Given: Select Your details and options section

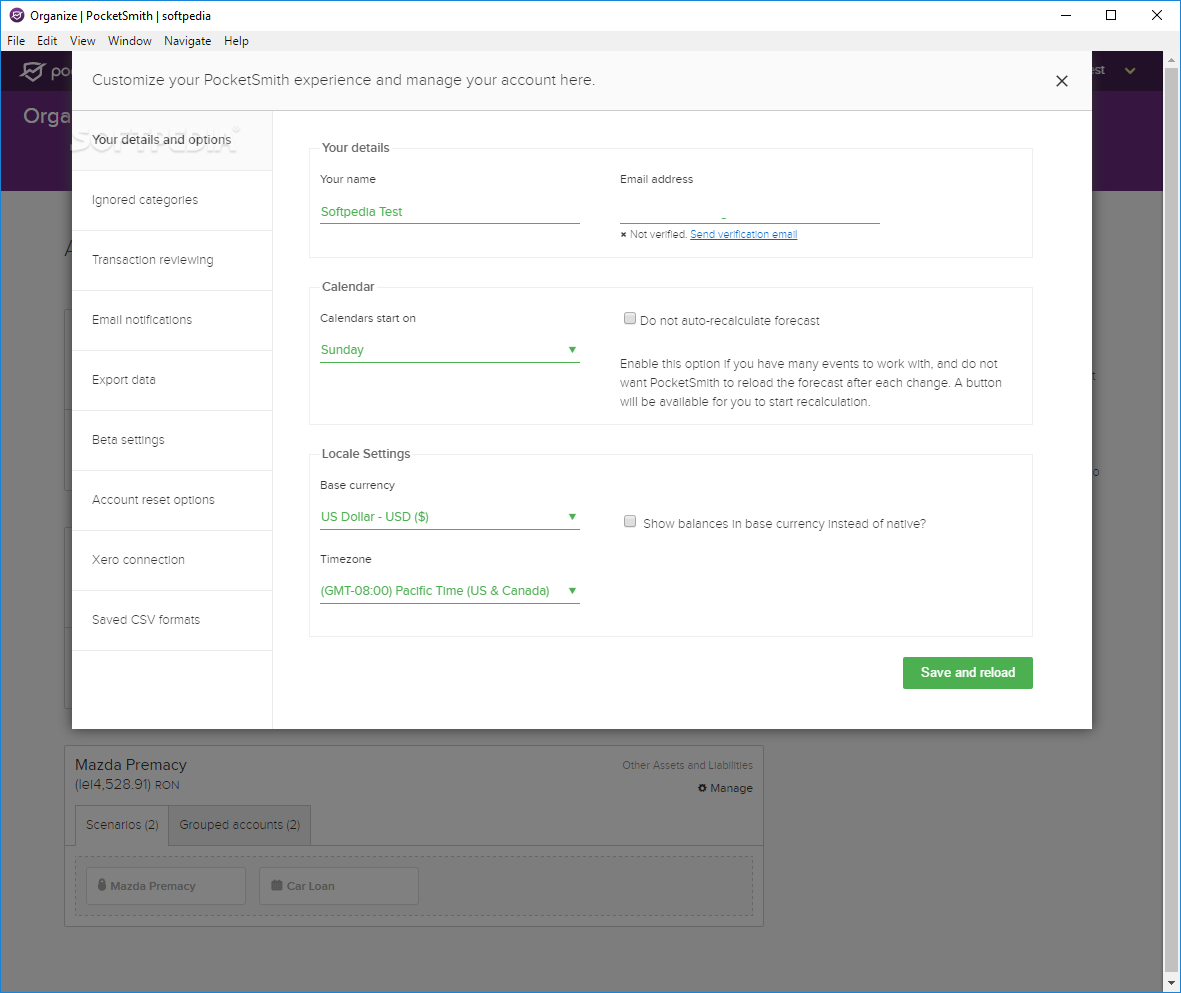Looking at the screenshot, I should (x=172, y=140).
